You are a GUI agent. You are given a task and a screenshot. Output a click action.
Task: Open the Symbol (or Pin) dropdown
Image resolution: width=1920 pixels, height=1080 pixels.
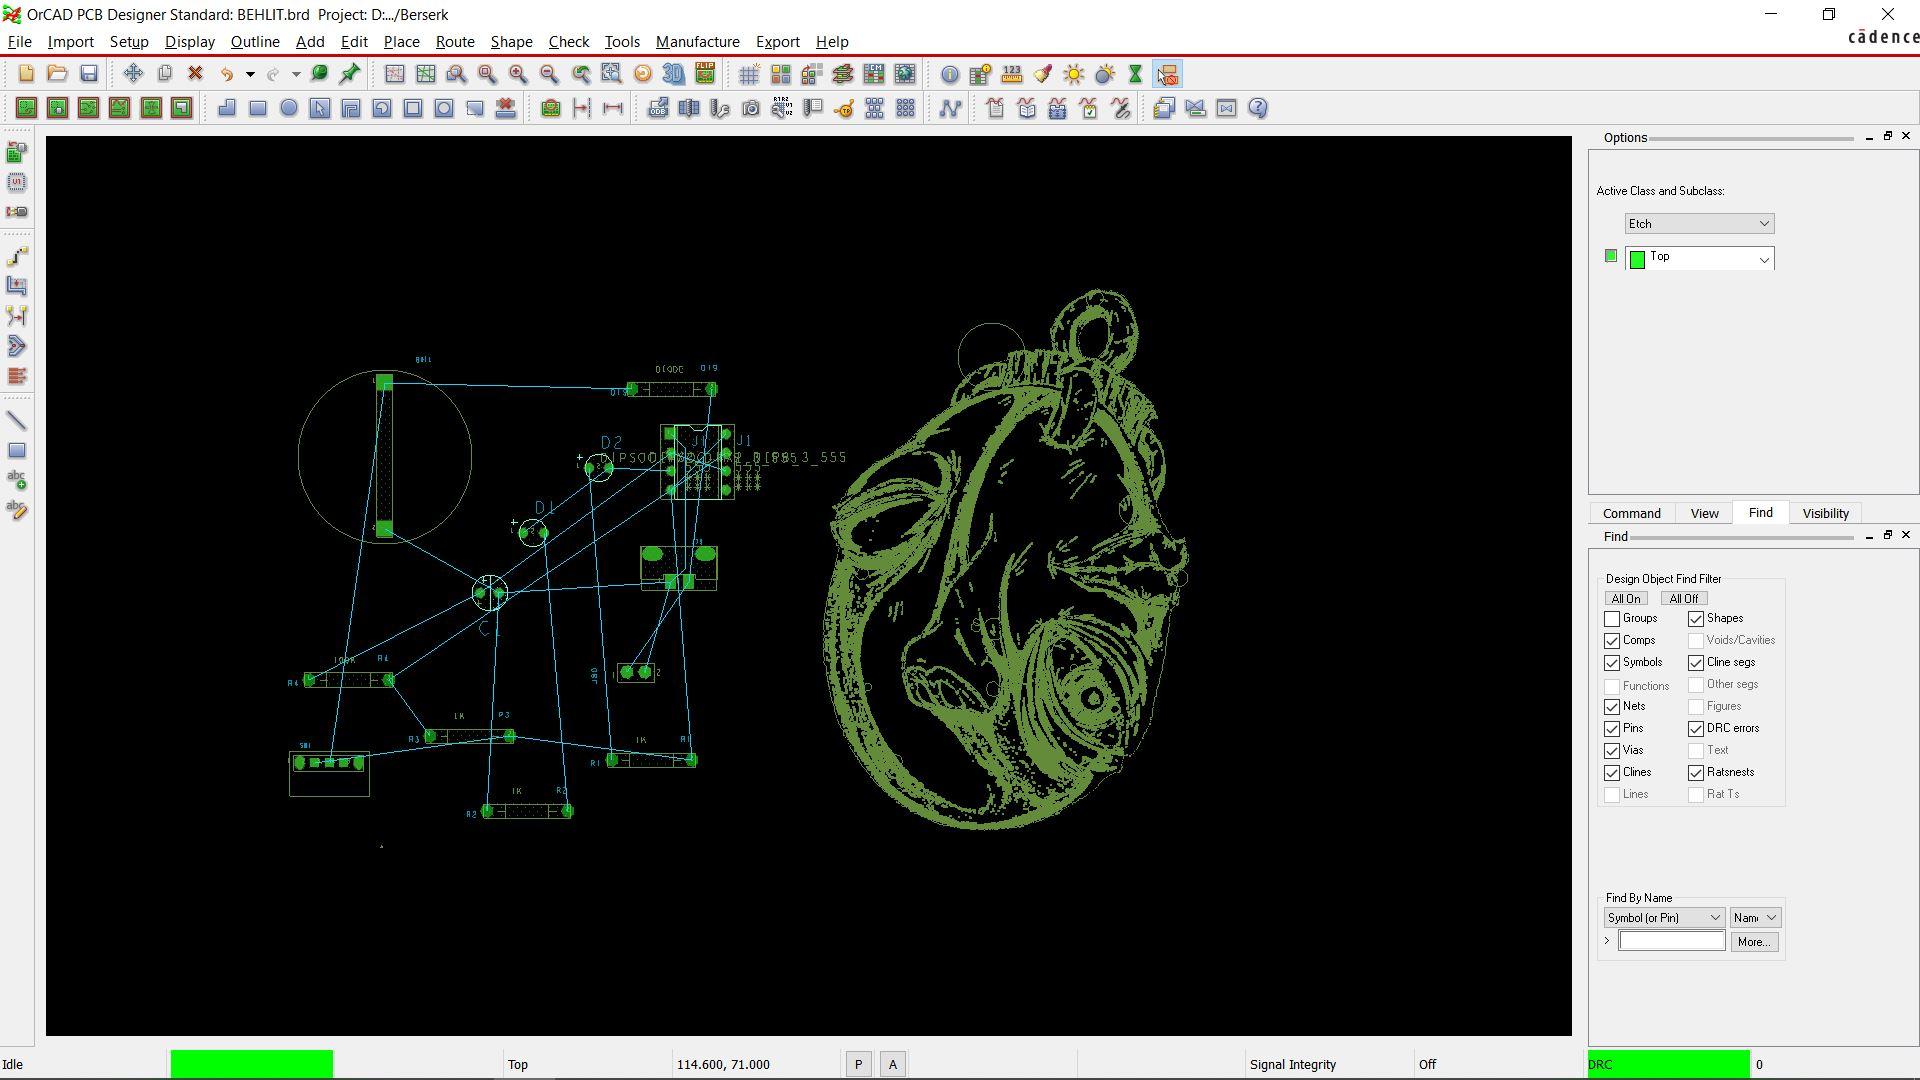[x=1664, y=918]
